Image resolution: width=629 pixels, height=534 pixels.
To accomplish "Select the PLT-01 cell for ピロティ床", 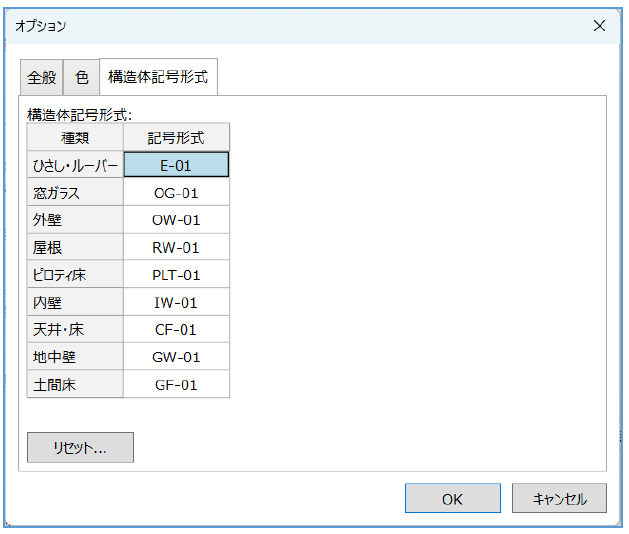I will (x=176, y=275).
